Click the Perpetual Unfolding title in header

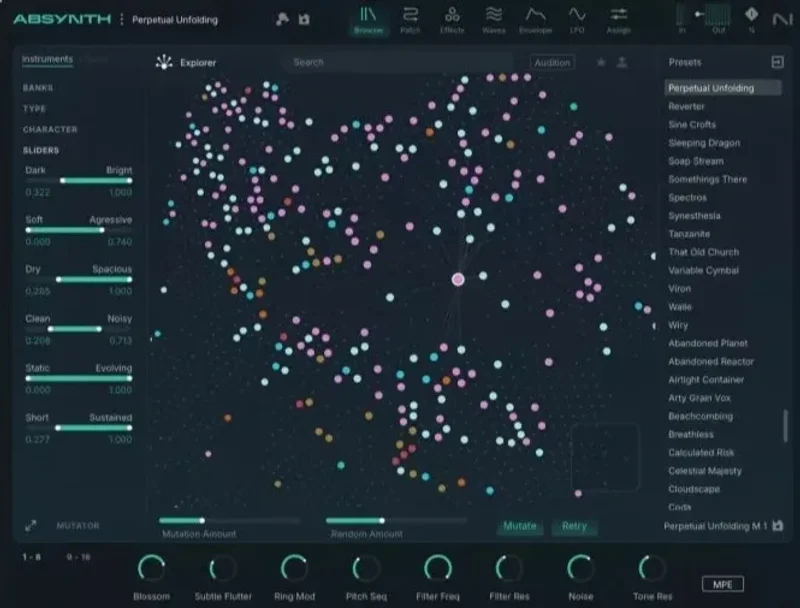pos(175,20)
